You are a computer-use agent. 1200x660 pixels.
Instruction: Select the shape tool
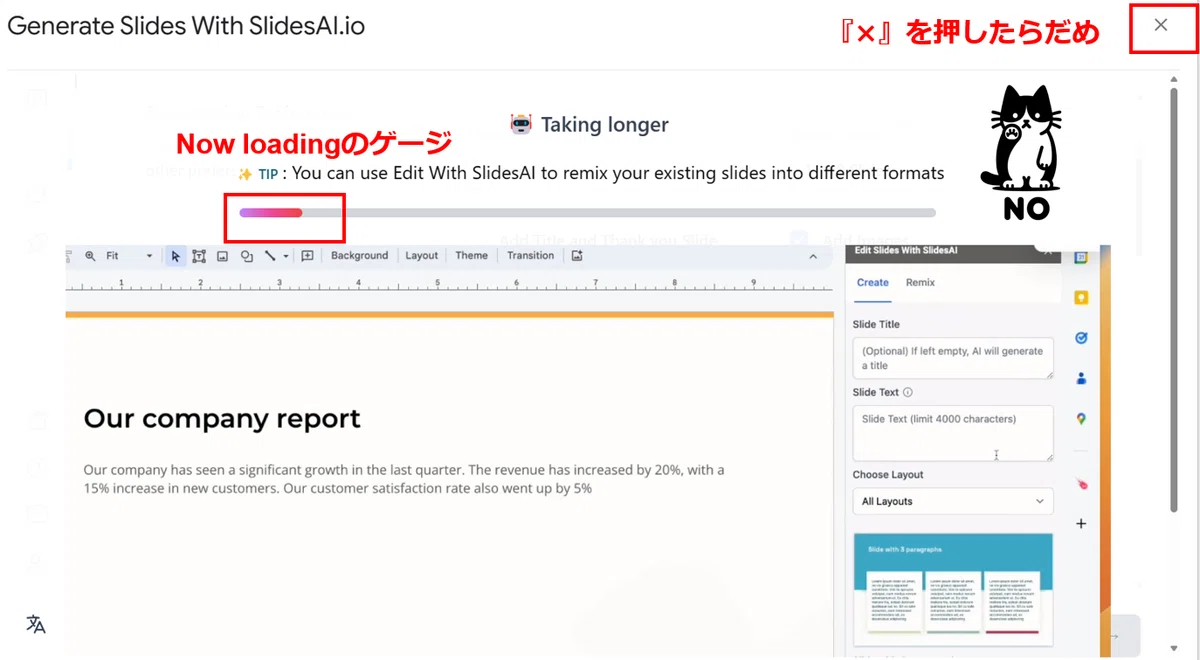pyautogui.click(x=246, y=256)
